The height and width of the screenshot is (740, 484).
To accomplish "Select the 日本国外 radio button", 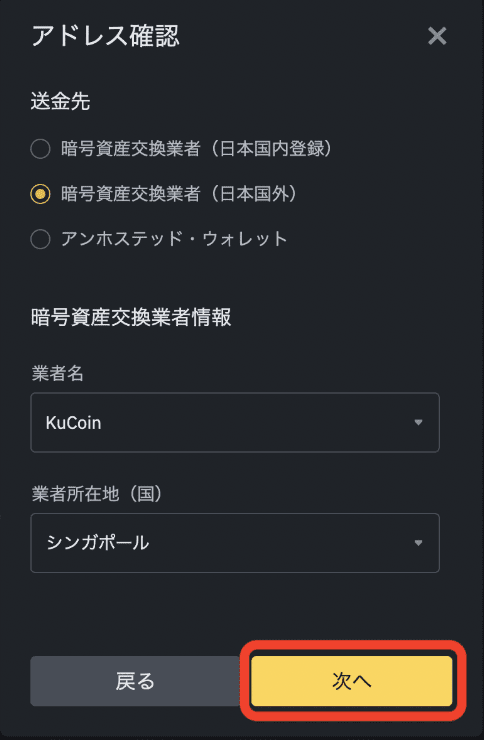I will [x=41, y=194].
